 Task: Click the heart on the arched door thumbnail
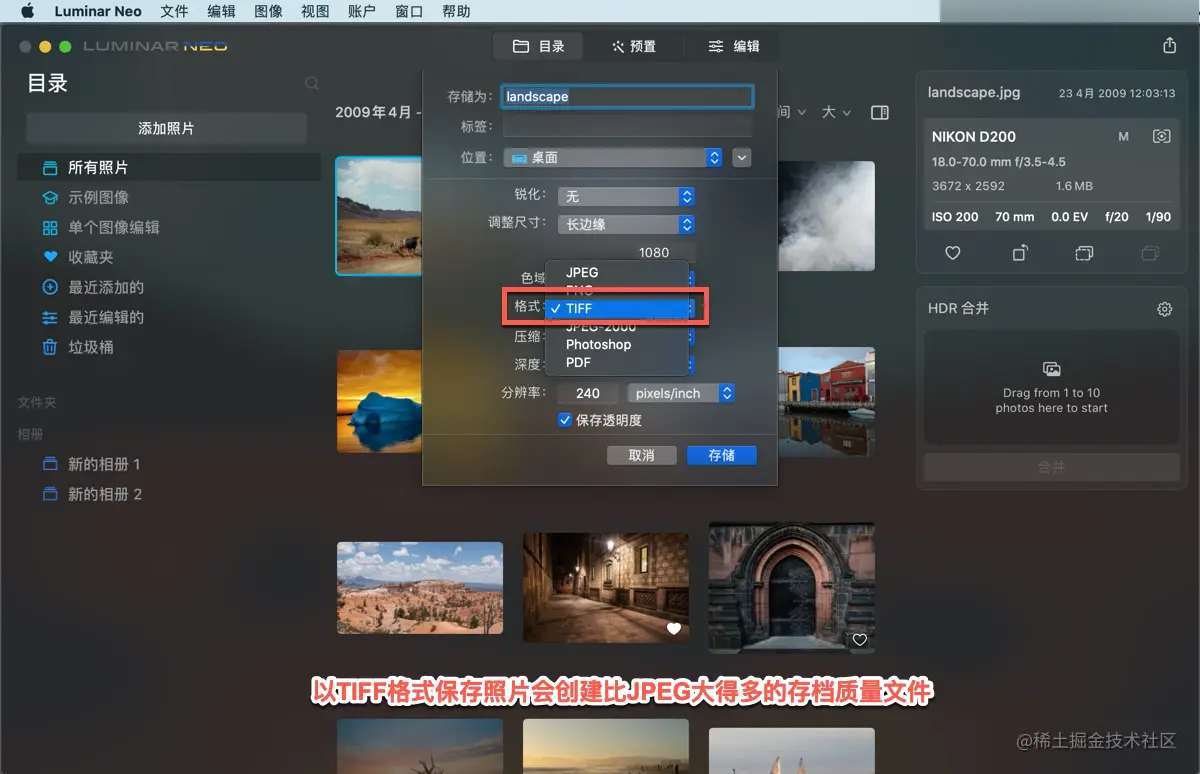859,640
